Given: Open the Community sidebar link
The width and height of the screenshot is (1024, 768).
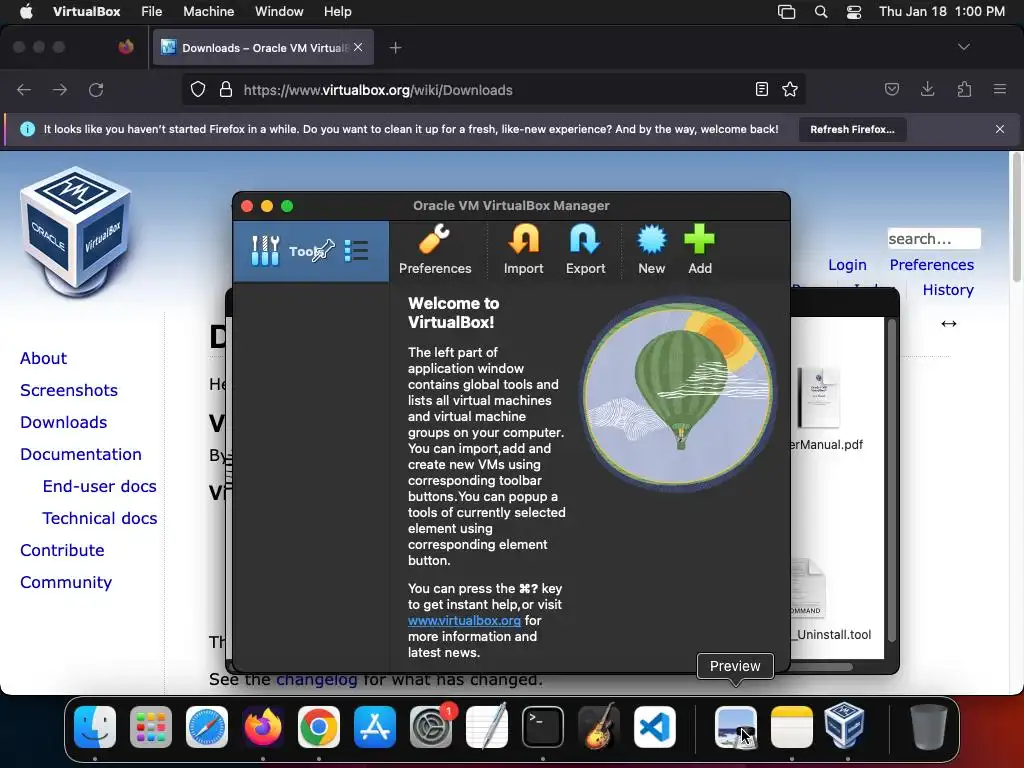Looking at the screenshot, I should tap(66, 582).
